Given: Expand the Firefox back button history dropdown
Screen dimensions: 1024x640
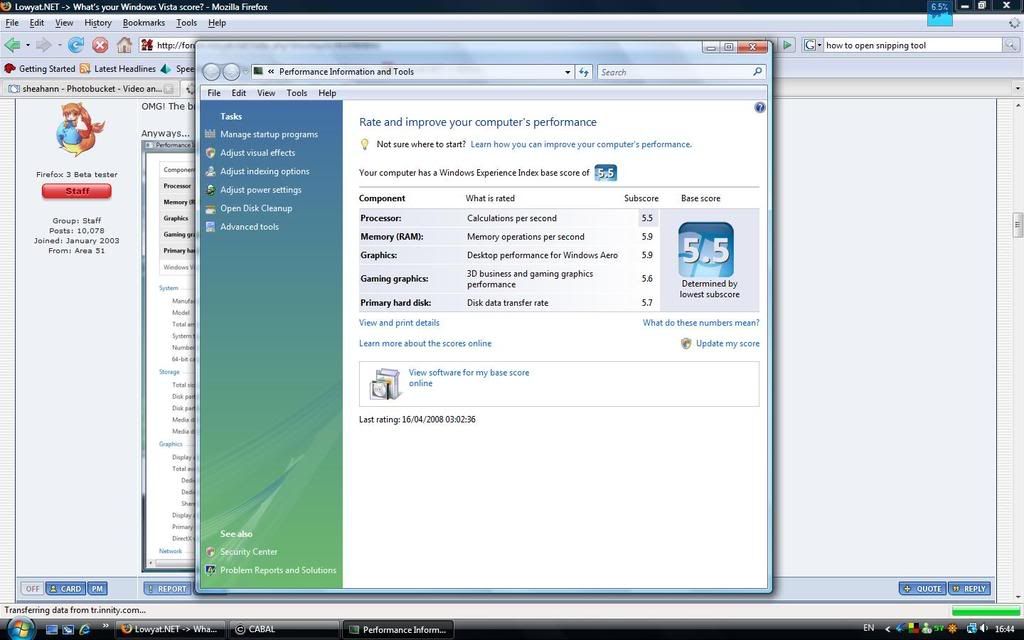Looking at the screenshot, I should [x=27, y=45].
